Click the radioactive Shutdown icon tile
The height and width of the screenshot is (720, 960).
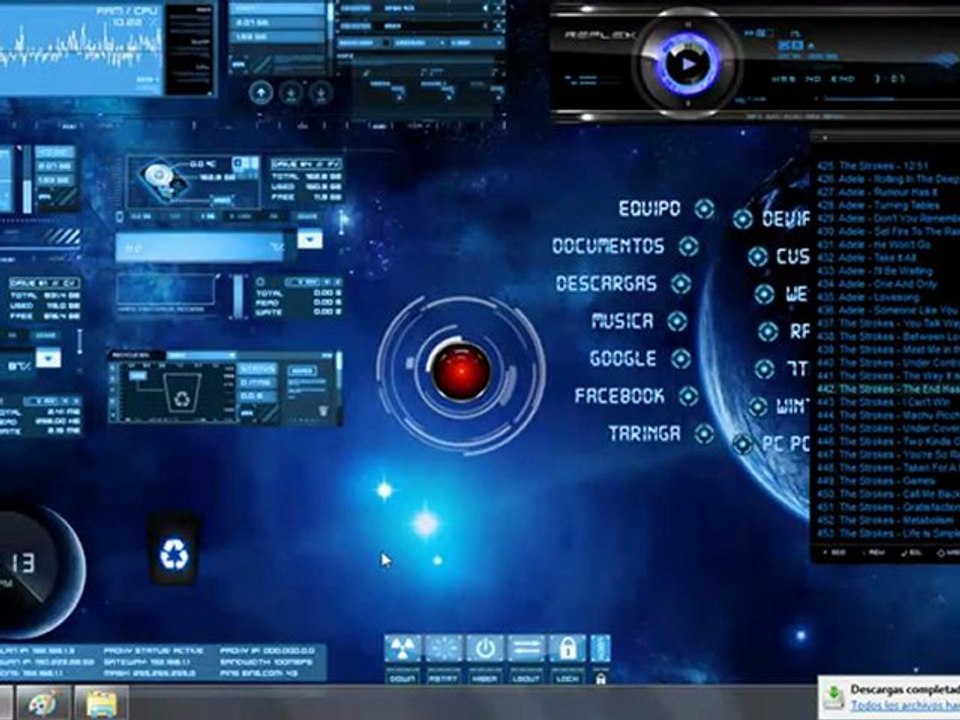pos(402,649)
